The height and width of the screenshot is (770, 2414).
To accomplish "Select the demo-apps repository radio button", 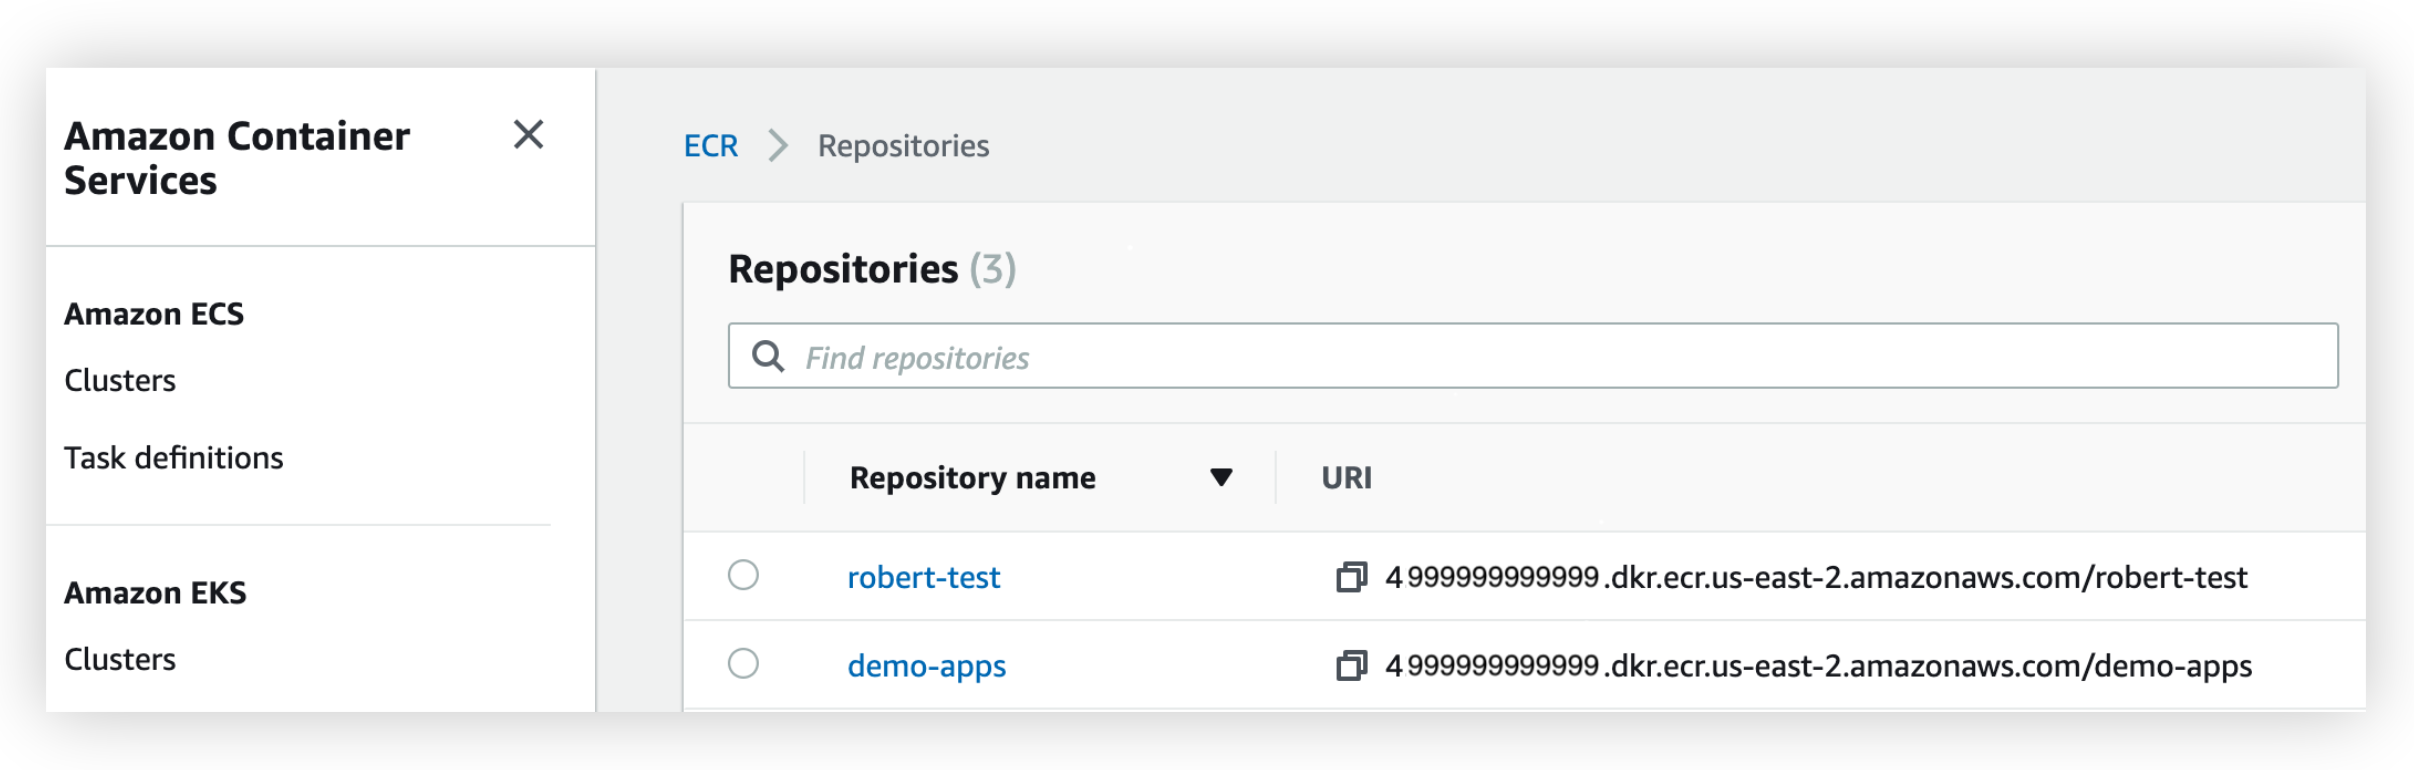I will [743, 663].
